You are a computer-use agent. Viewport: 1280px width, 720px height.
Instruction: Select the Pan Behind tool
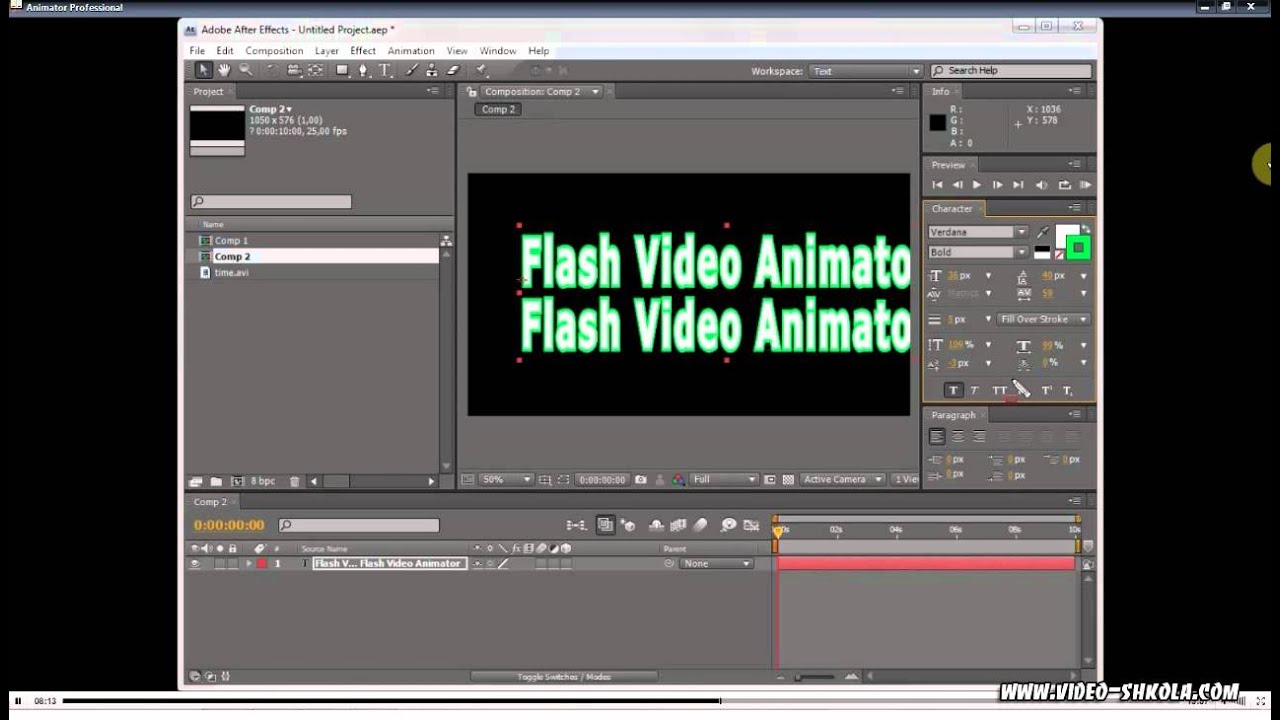(x=316, y=70)
